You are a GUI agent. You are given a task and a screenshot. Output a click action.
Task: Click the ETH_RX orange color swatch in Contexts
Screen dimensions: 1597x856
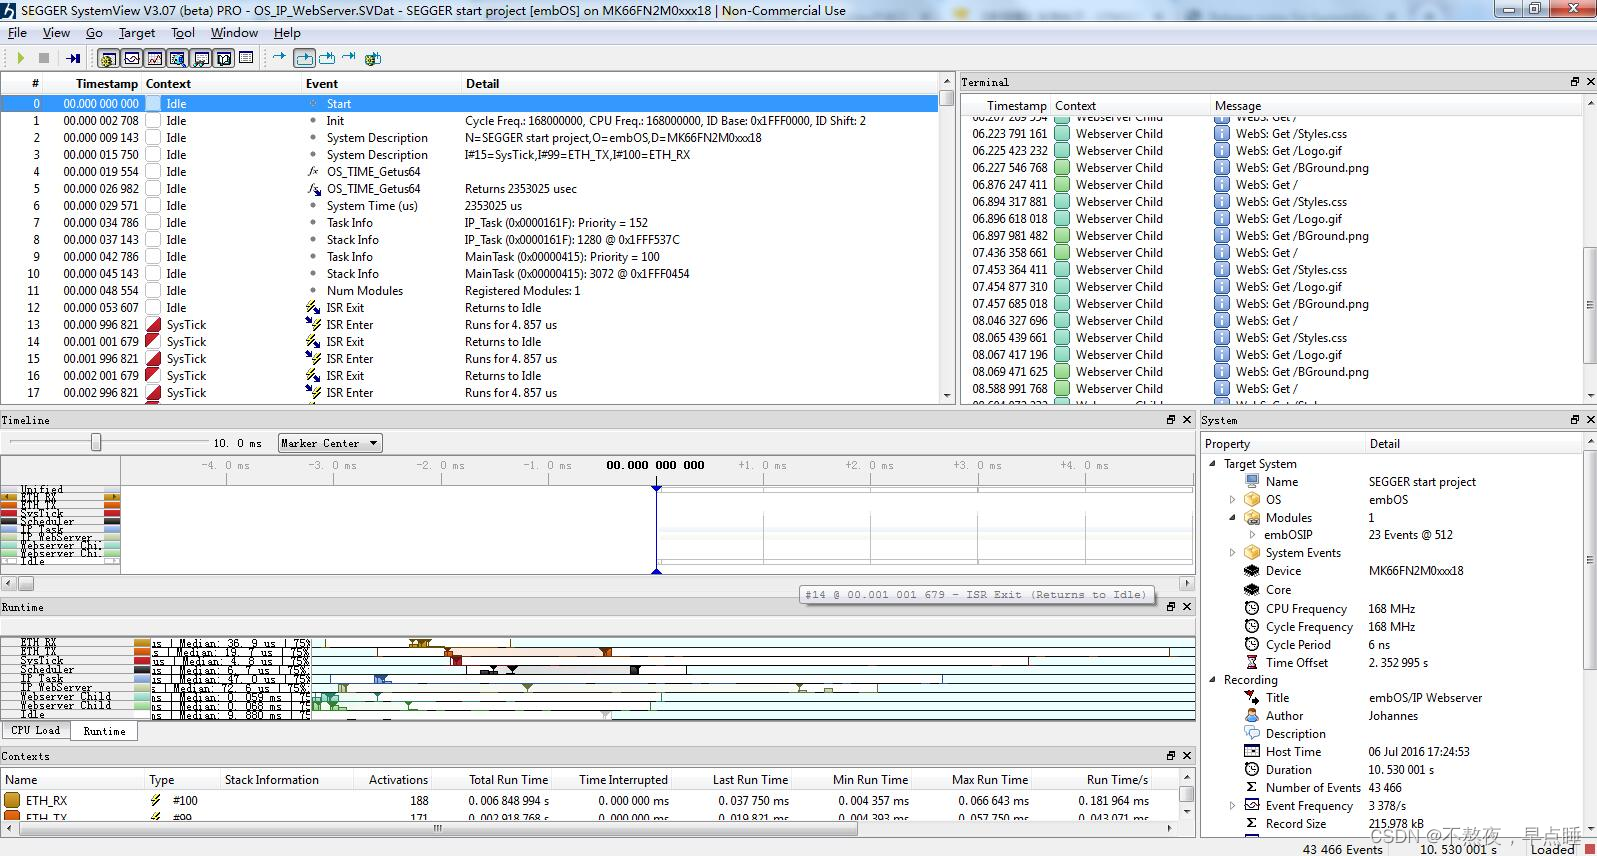[12, 800]
